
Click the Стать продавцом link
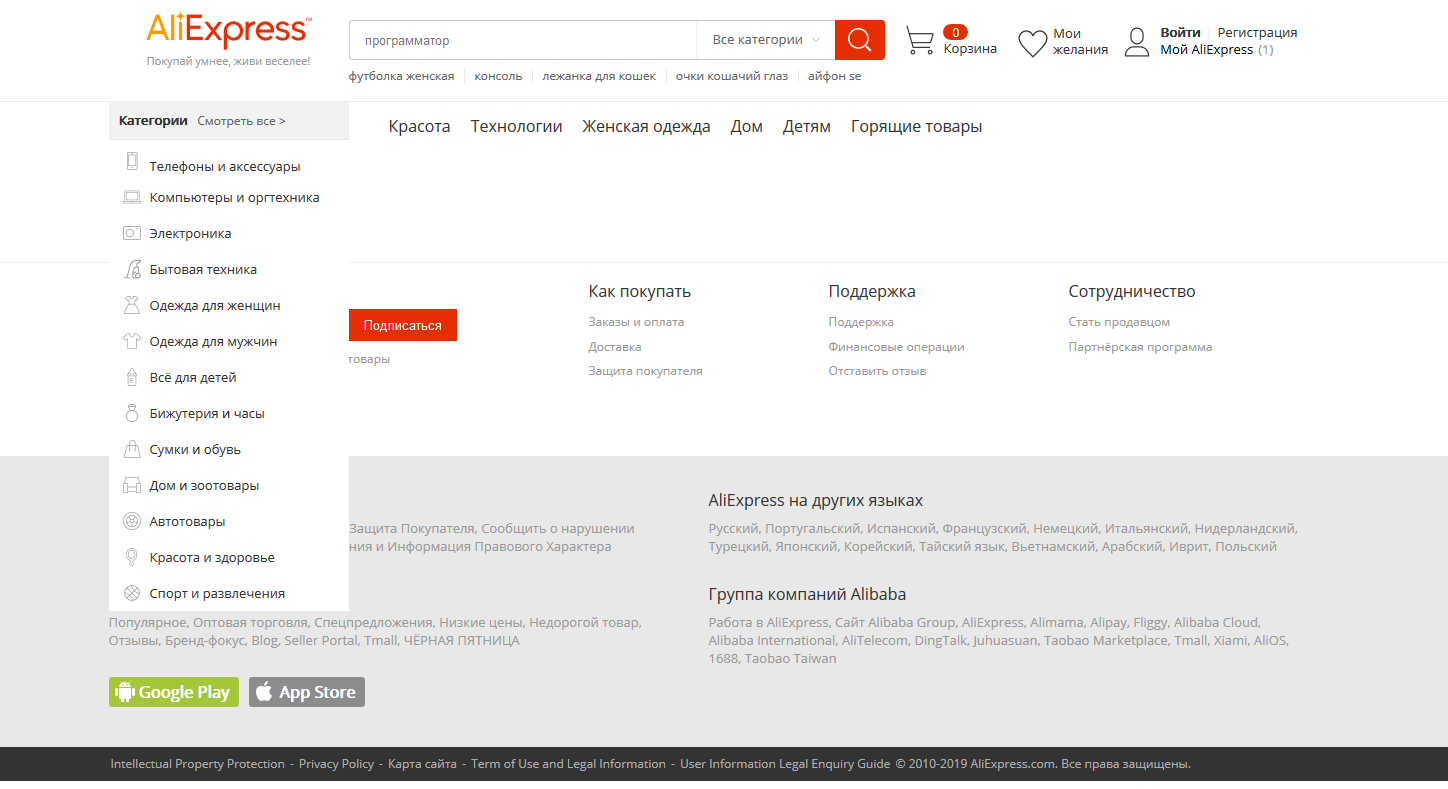[x=1119, y=322]
